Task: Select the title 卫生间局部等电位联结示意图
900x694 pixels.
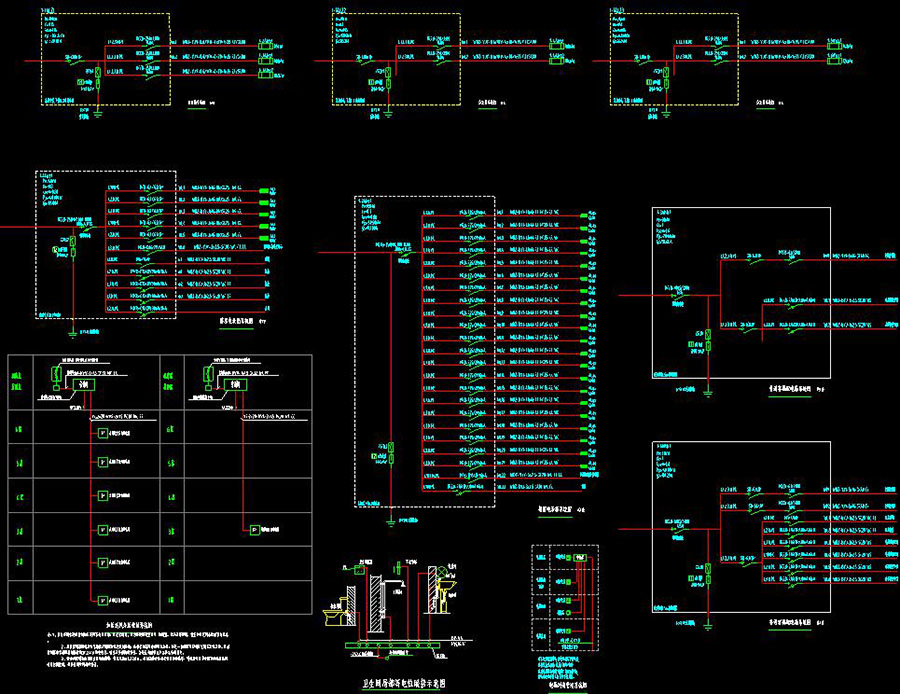Action: click(x=404, y=683)
